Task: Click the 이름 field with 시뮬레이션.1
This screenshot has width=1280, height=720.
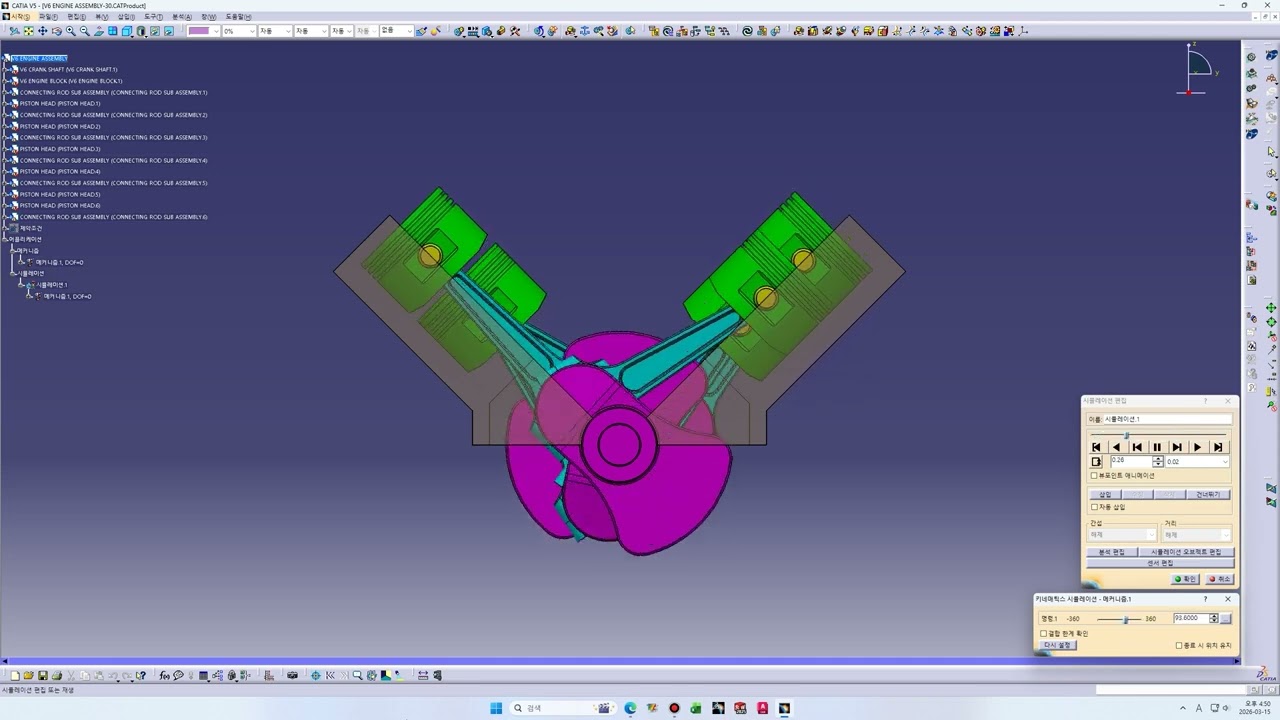Action: pos(1167,419)
